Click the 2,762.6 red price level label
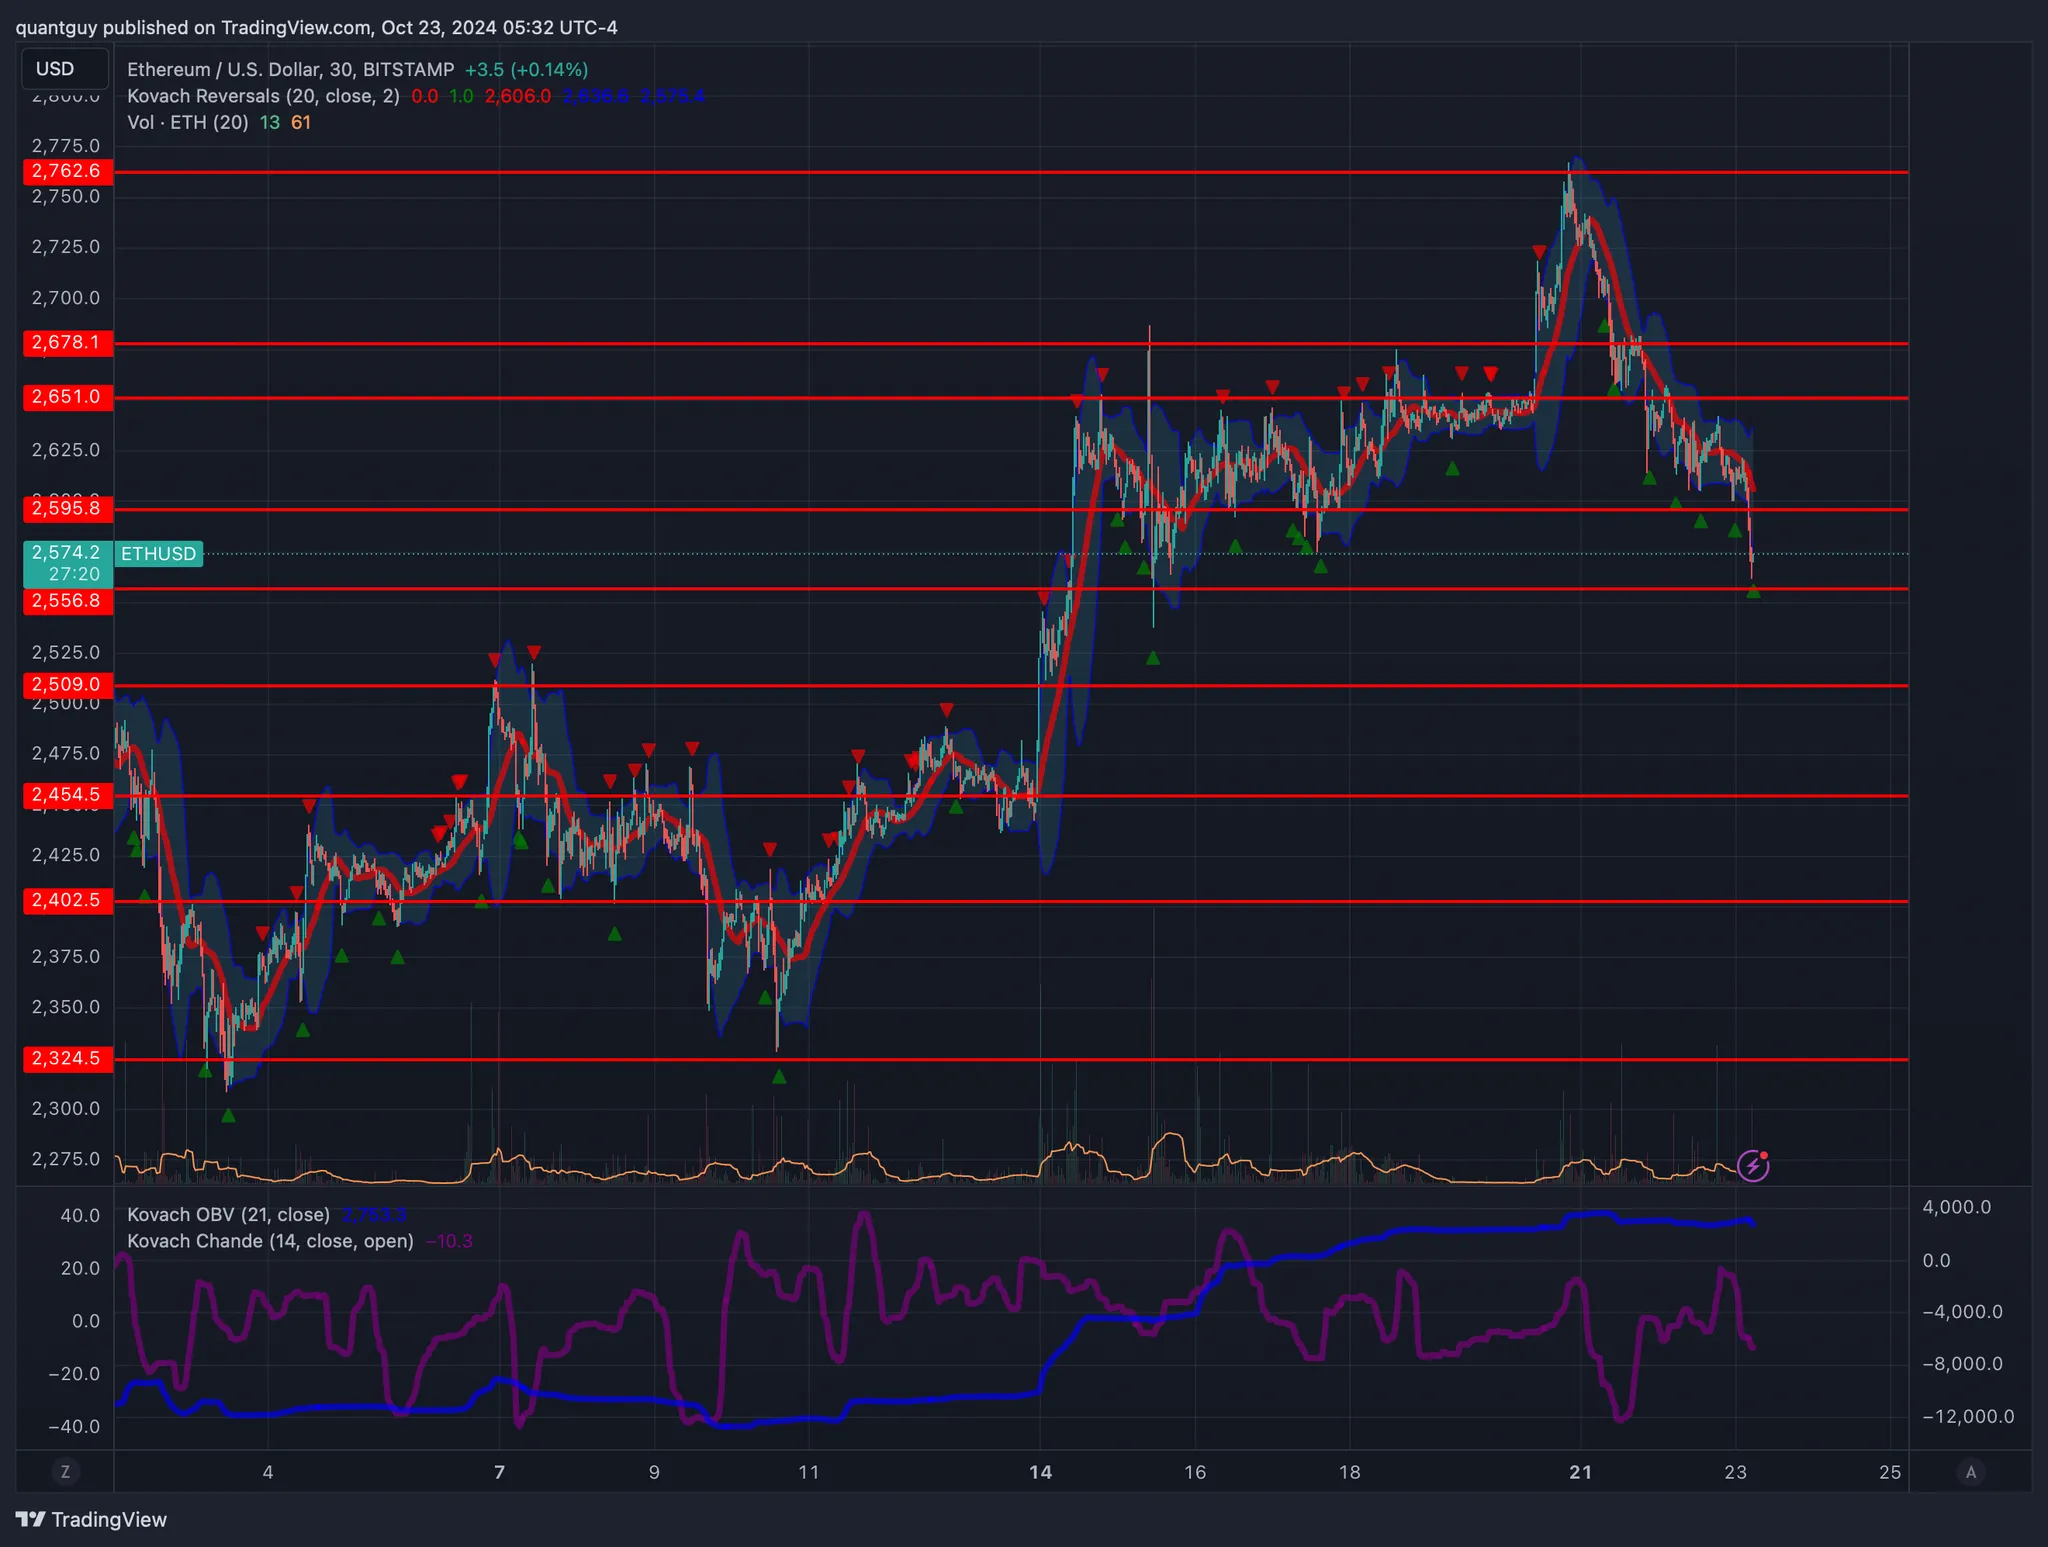This screenshot has width=2048, height=1547. 66,171
